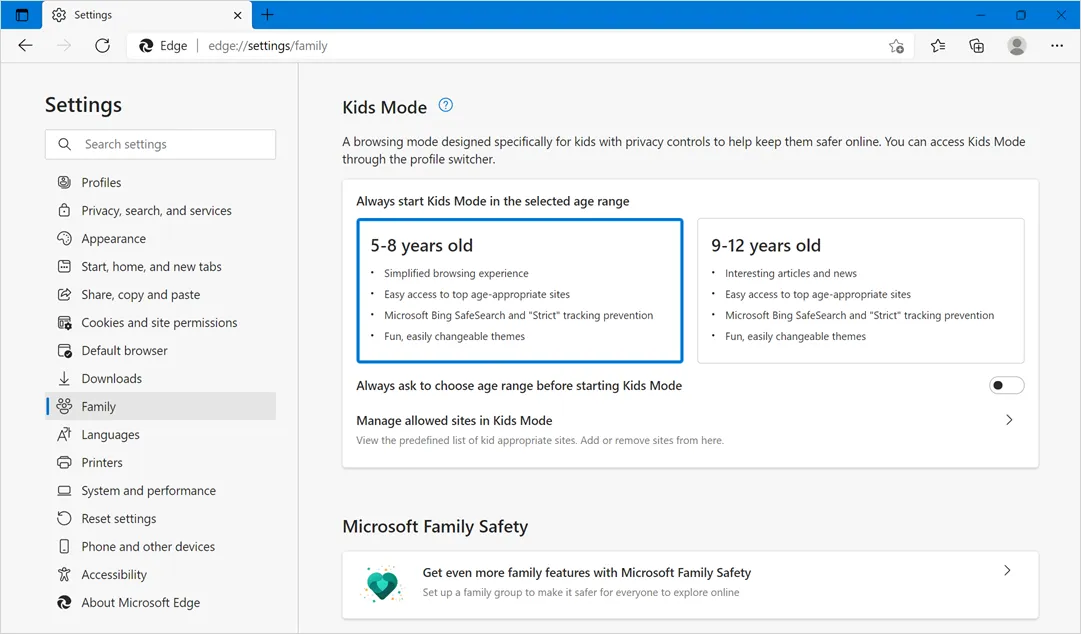The image size is (1081, 634).
Task: Open the Downloads settings page
Action: click(111, 379)
